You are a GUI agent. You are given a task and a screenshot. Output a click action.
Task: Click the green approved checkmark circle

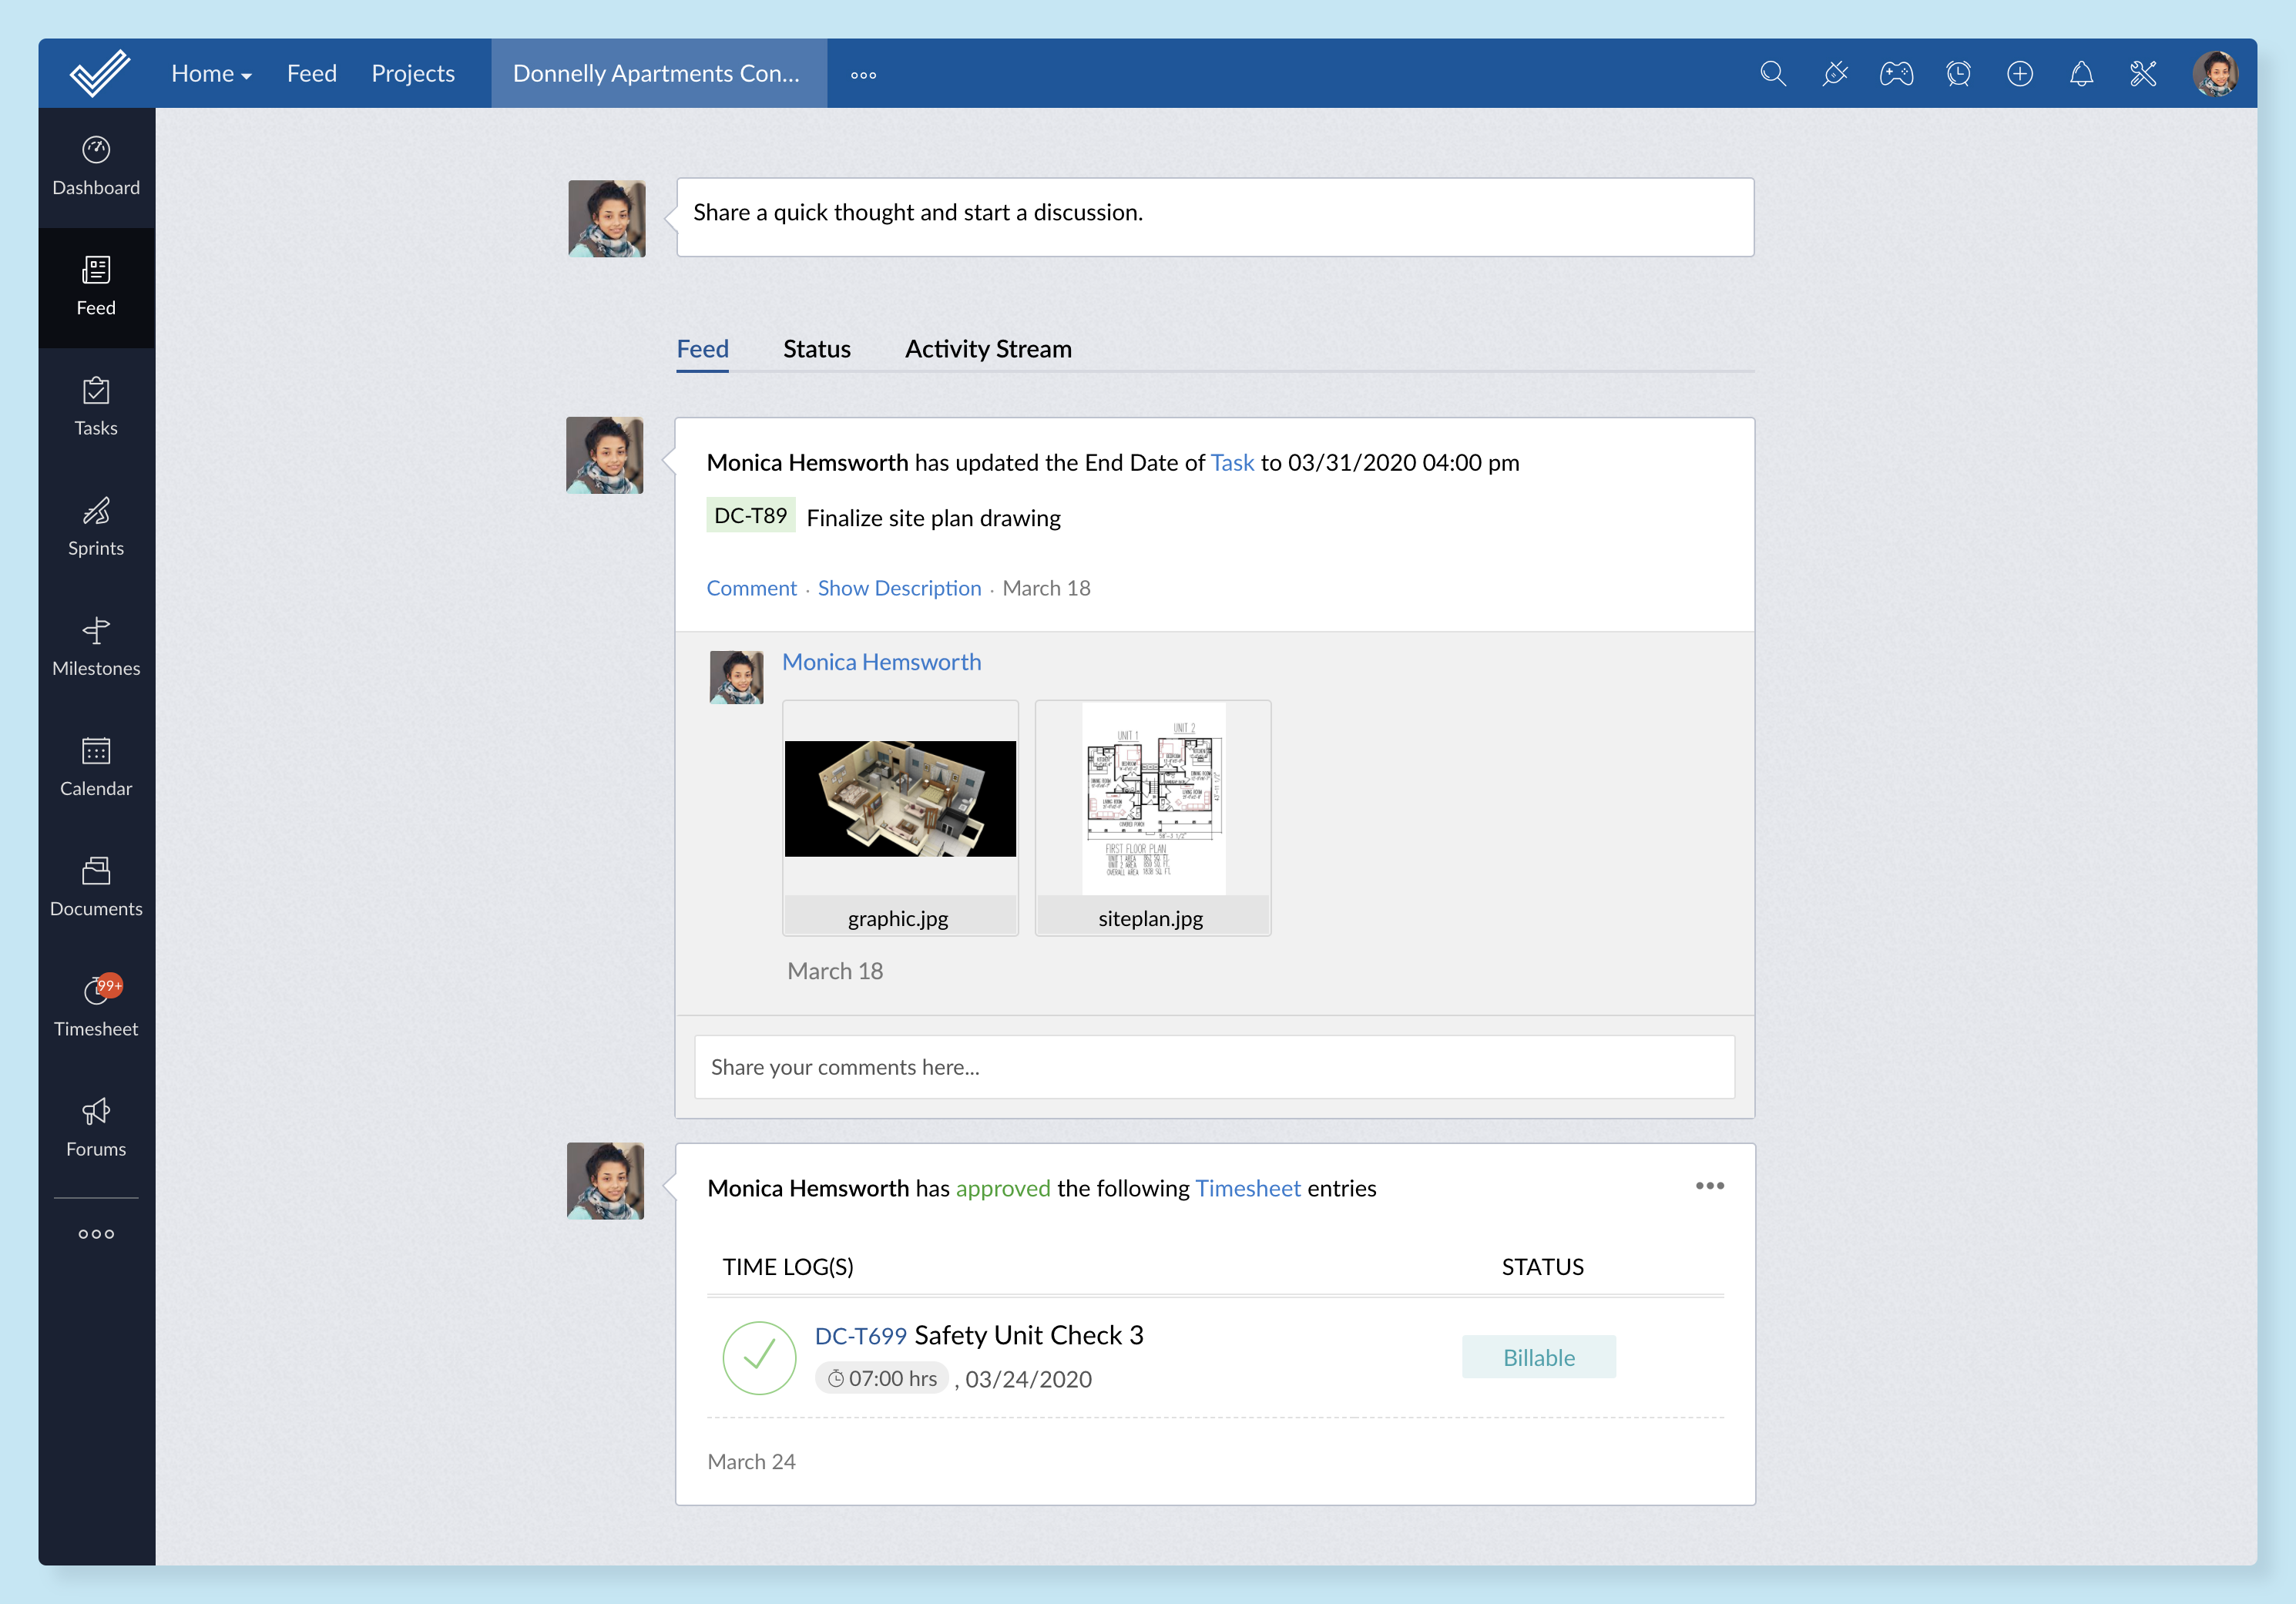coord(759,1357)
